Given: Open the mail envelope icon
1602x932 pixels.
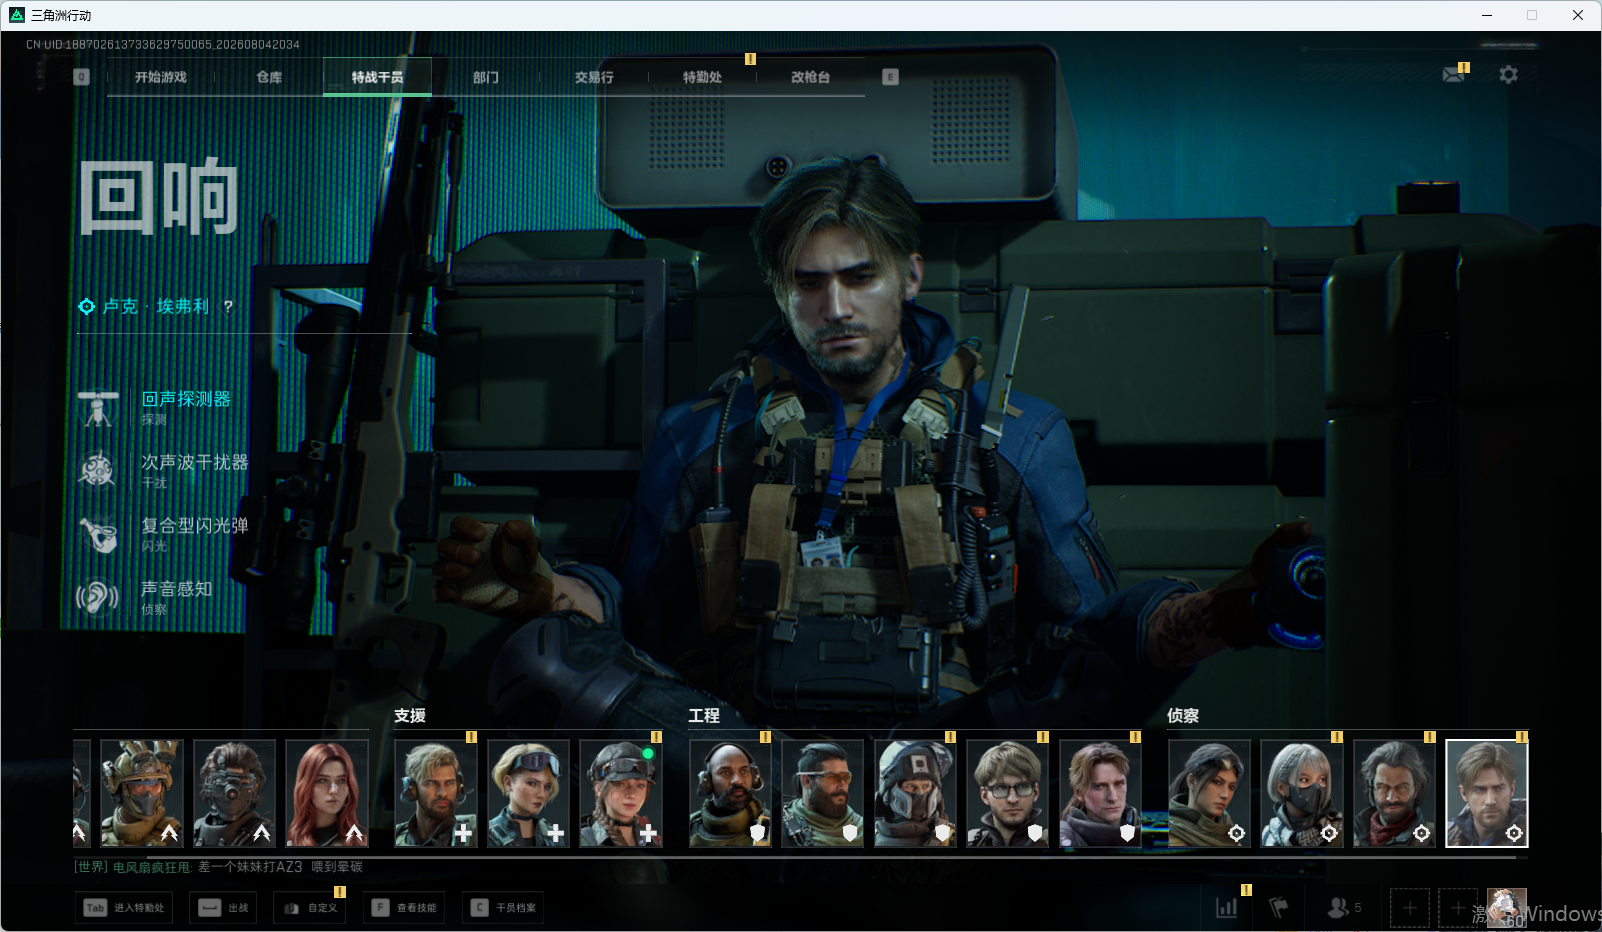Looking at the screenshot, I should click(x=1454, y=75).
